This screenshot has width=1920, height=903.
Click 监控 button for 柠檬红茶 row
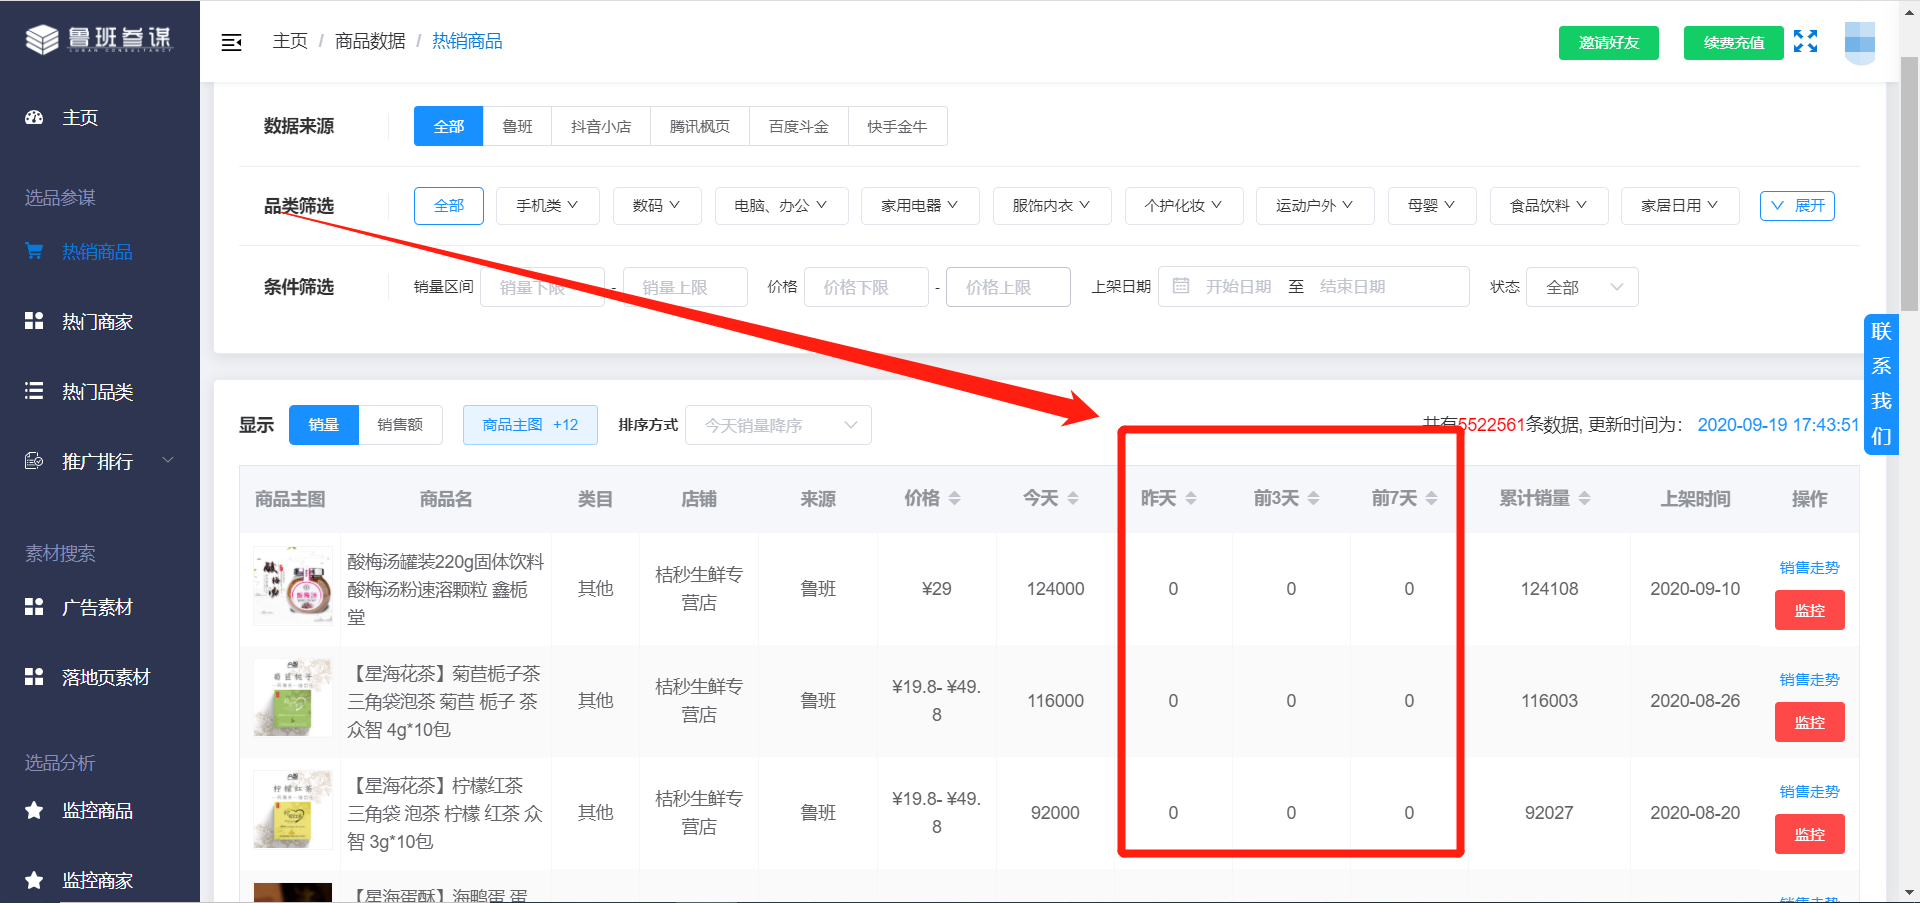pos(1810,834)
